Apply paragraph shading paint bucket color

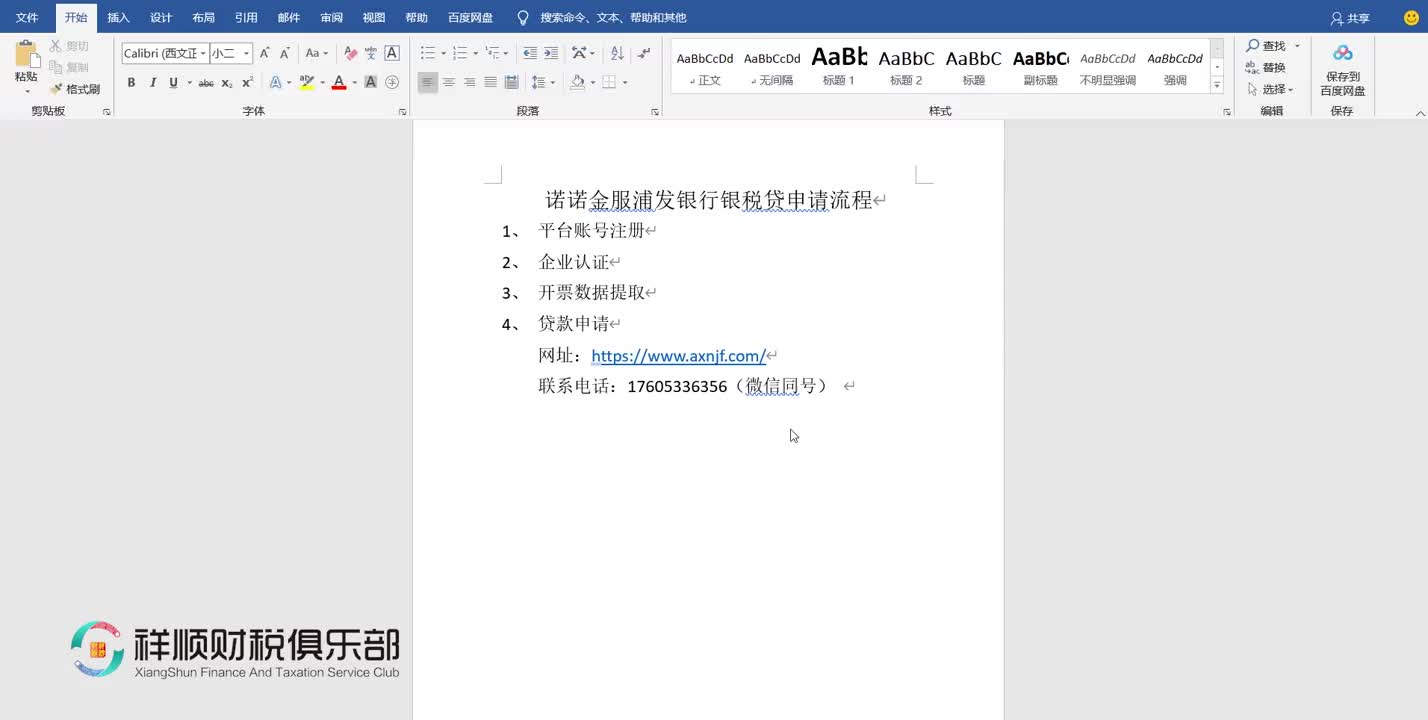577,83
